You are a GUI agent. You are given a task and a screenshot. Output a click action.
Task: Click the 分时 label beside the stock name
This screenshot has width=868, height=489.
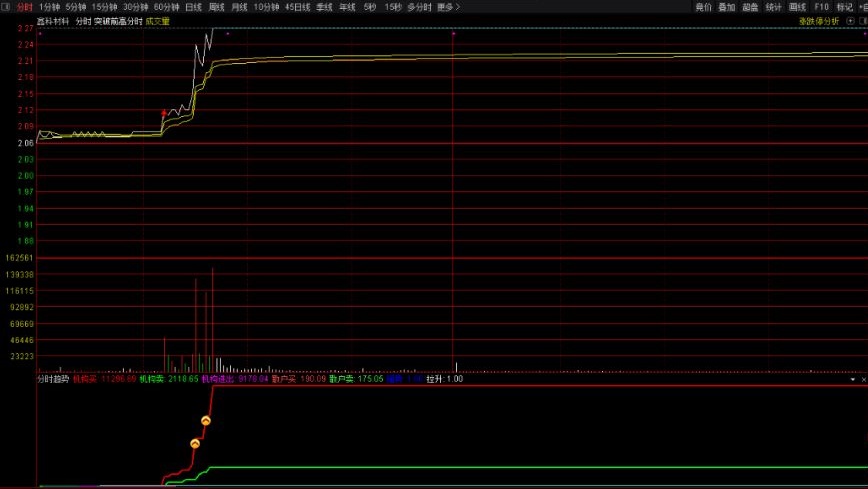point(84,21)
